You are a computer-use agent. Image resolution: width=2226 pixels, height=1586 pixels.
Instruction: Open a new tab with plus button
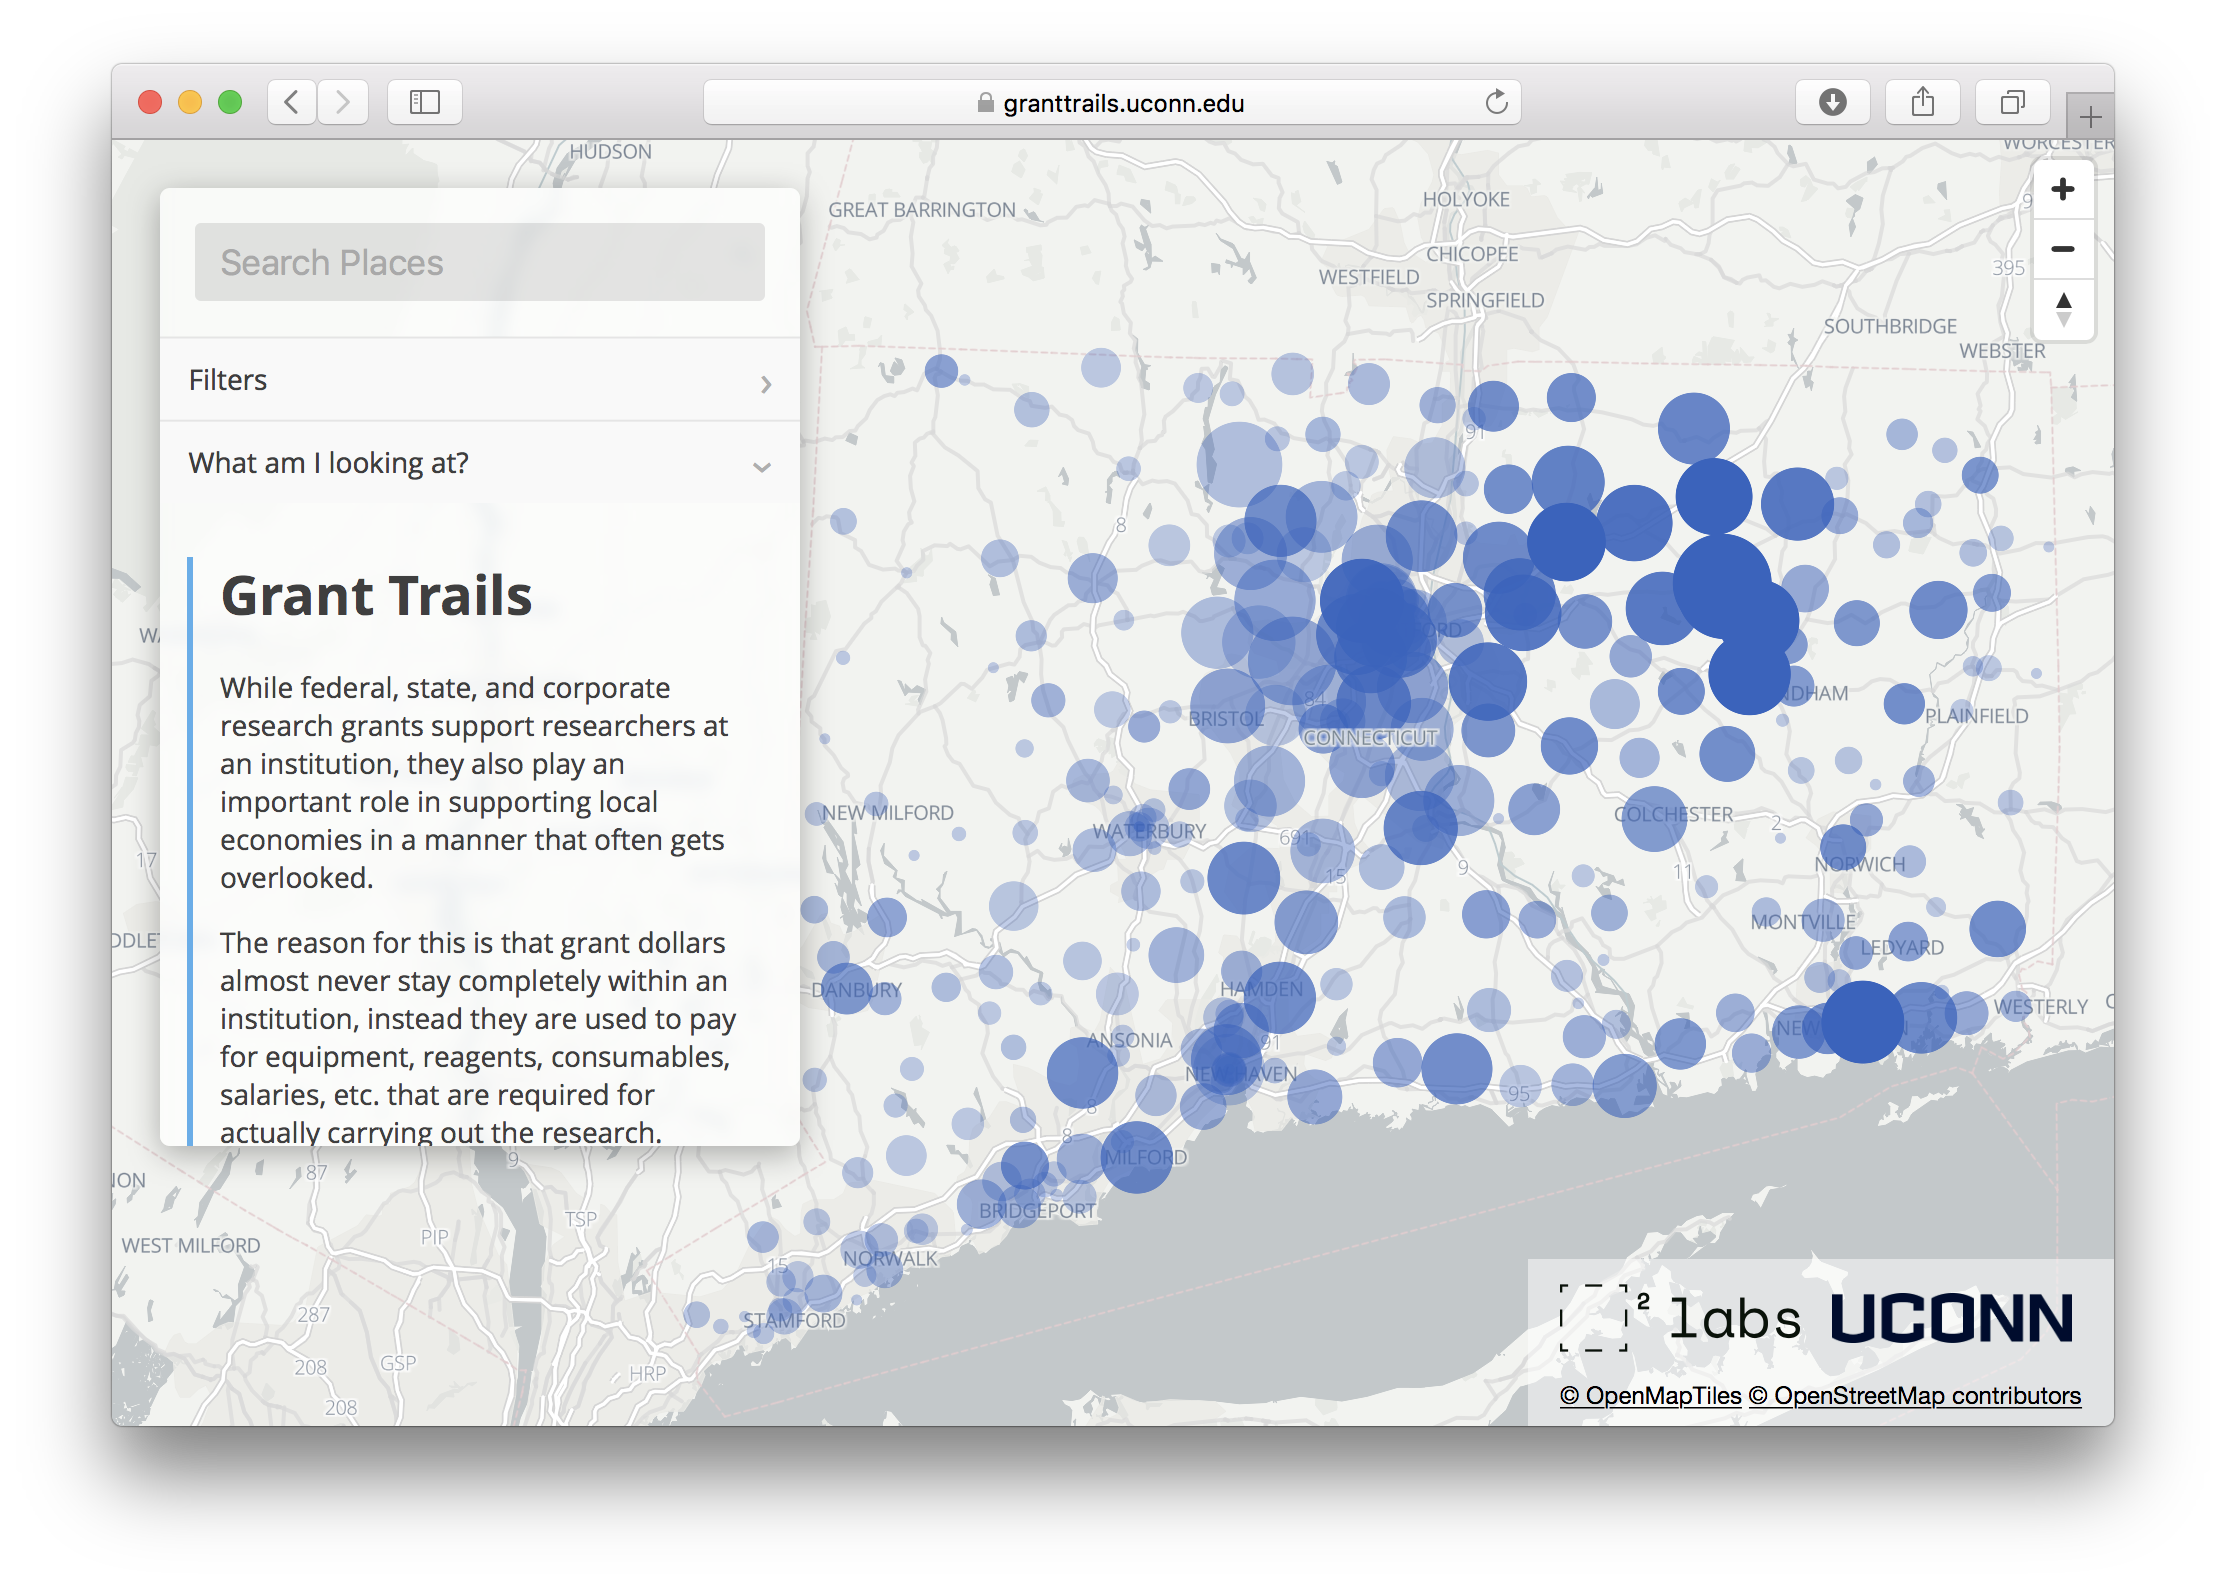click(x=2089, y=117)
